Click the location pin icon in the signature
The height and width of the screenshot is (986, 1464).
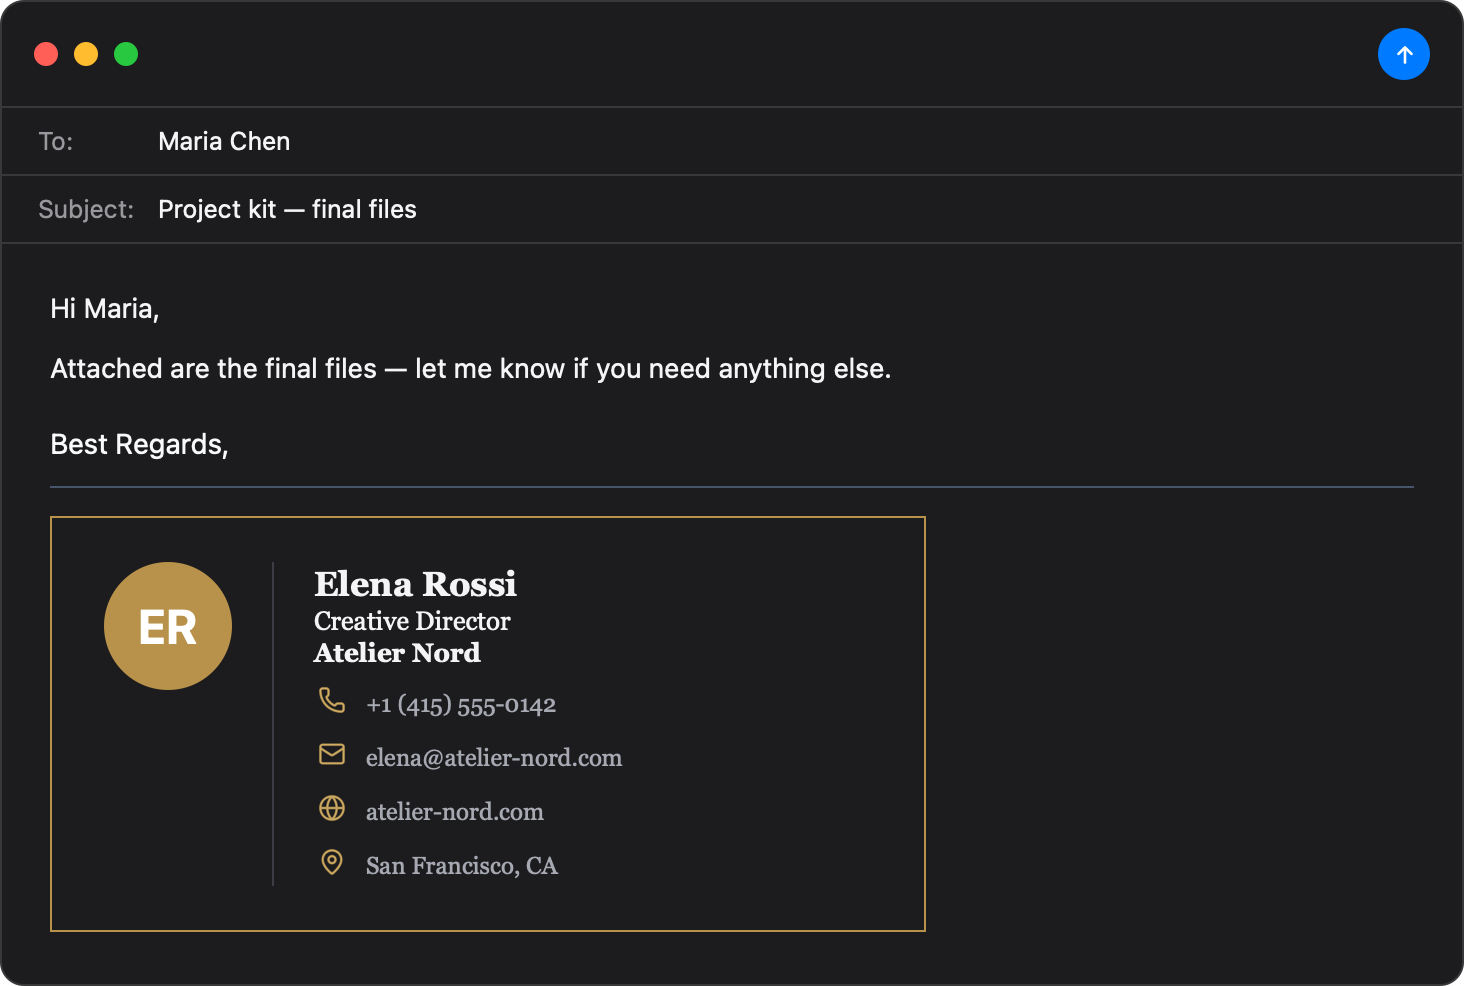point(332,862)
